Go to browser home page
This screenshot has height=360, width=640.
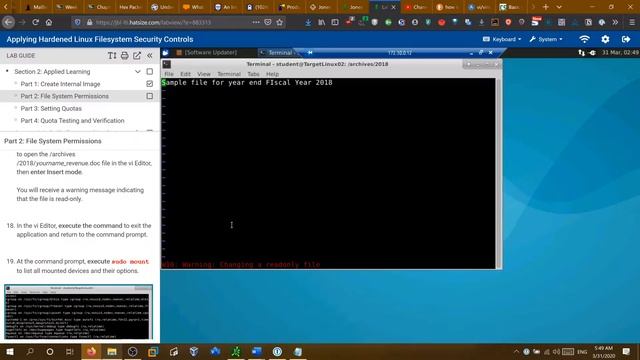point(49,22)
